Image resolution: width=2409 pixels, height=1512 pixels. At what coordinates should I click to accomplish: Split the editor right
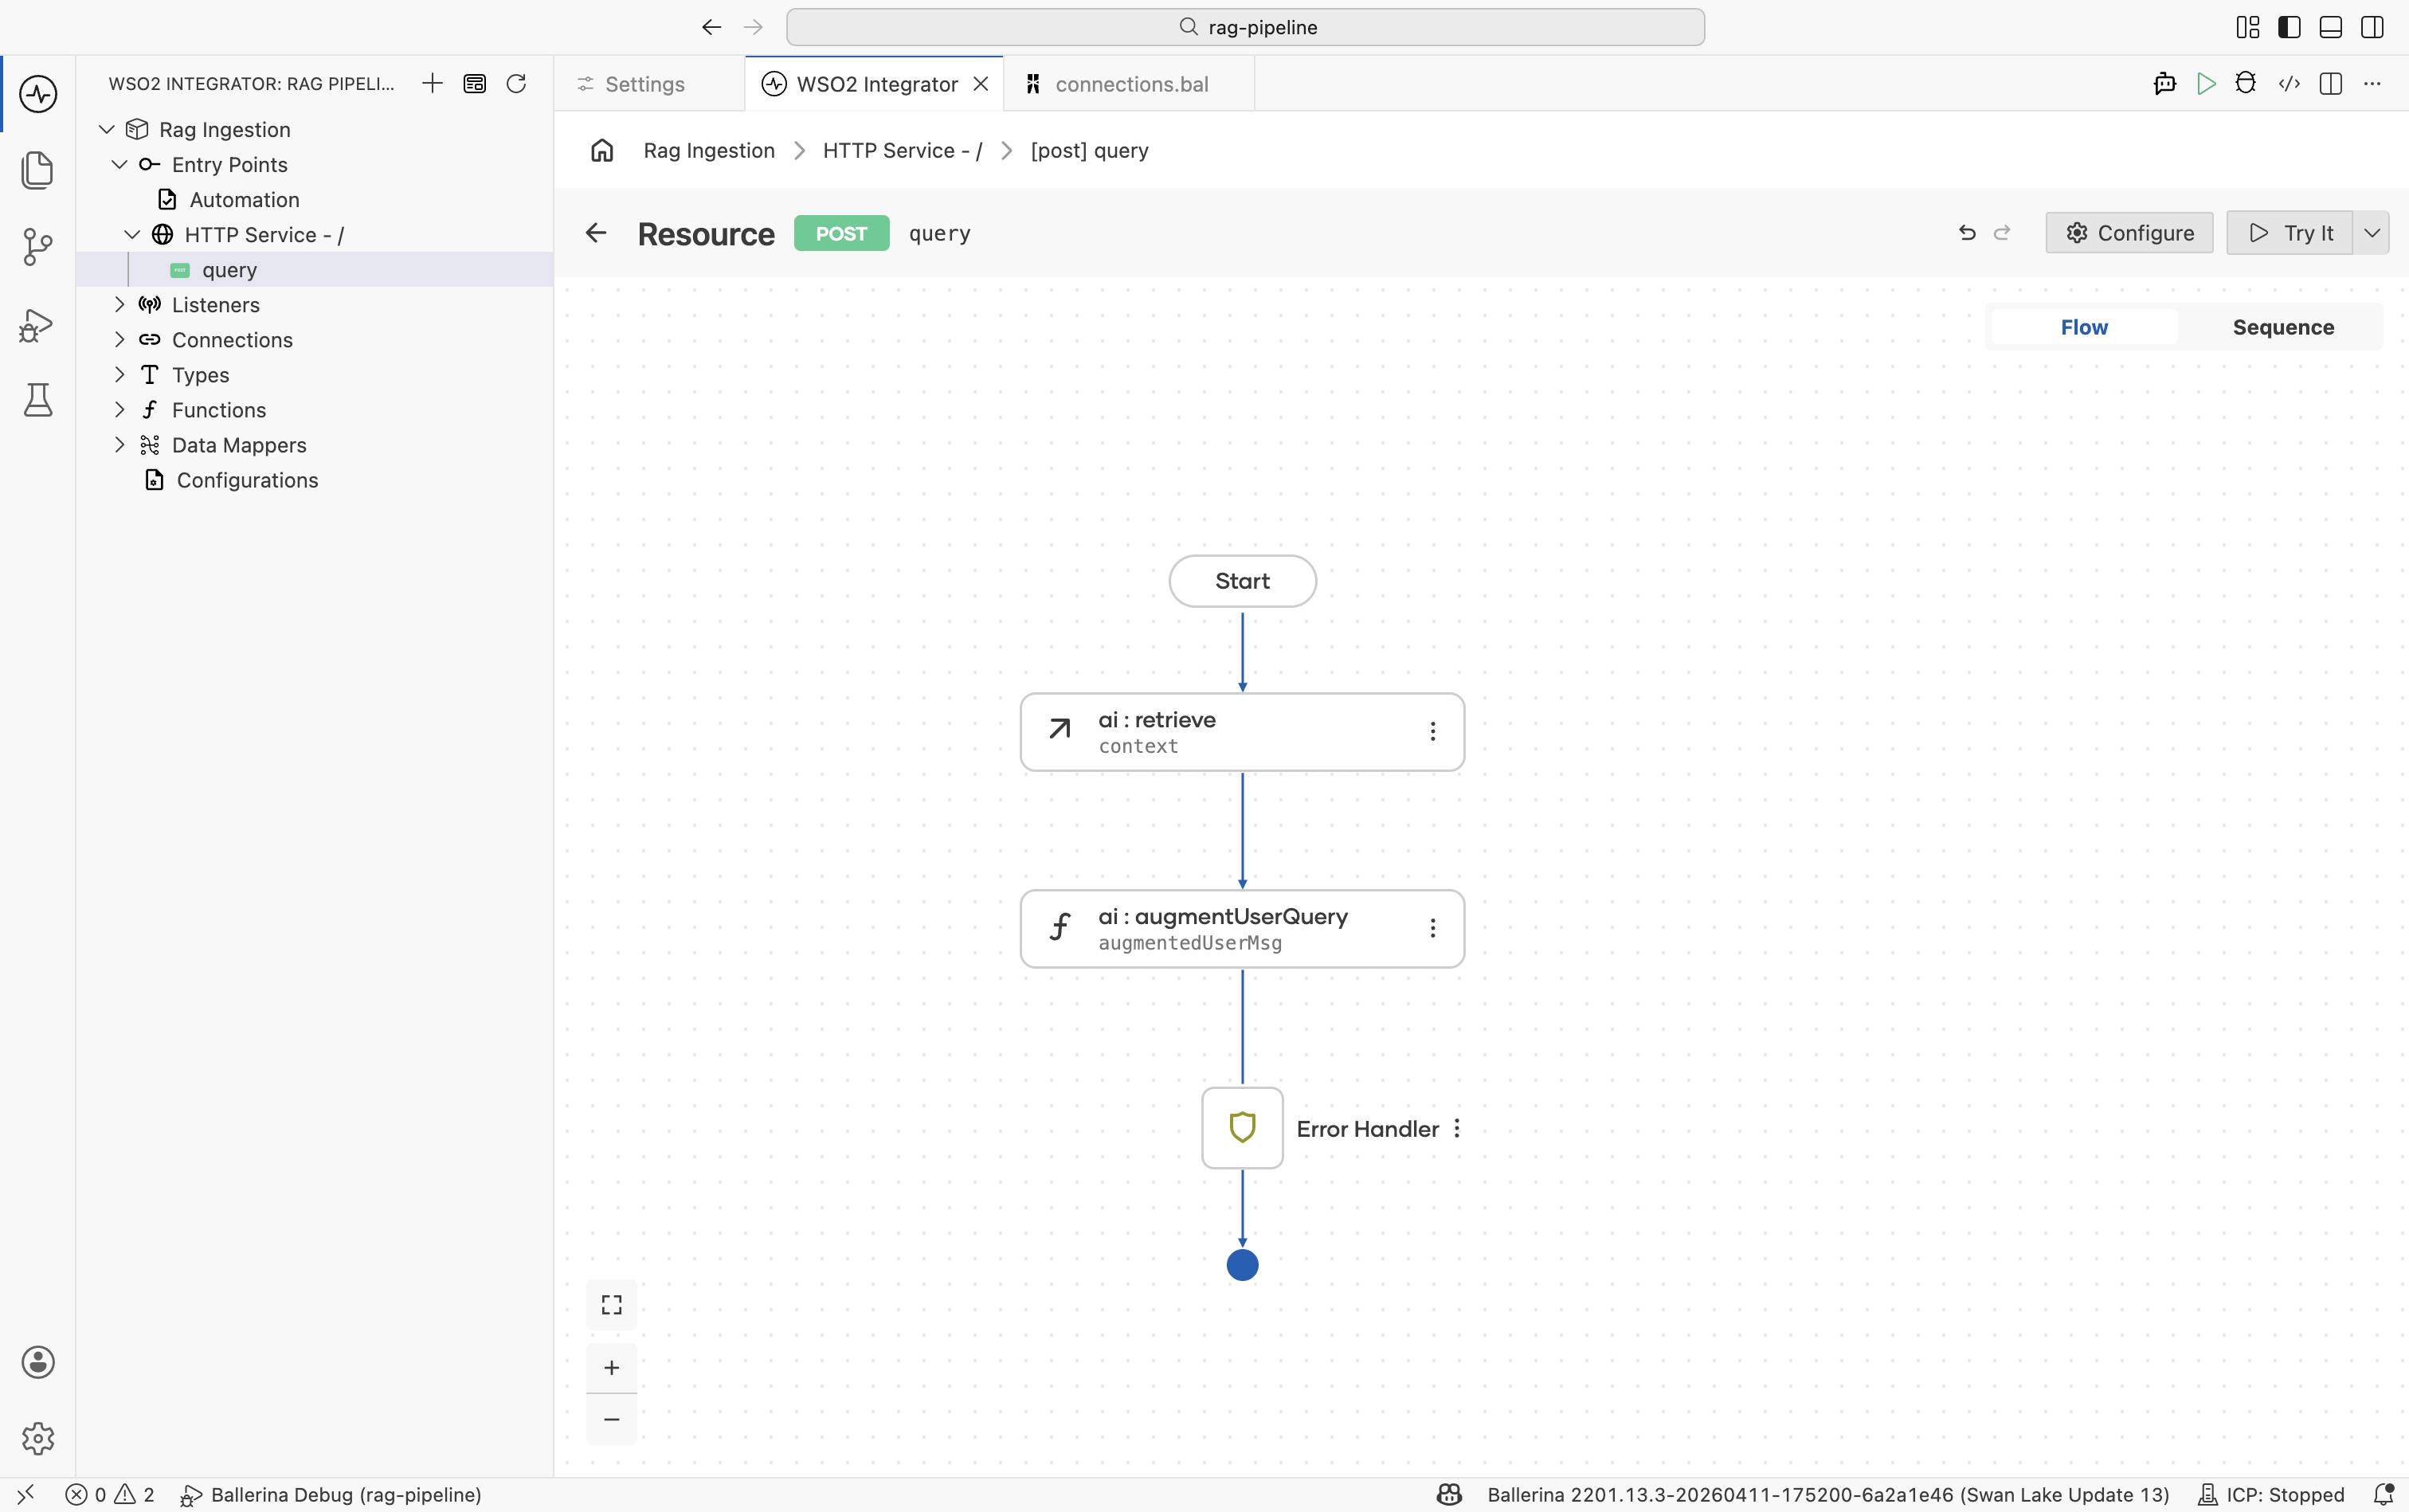click(2331, 84)
